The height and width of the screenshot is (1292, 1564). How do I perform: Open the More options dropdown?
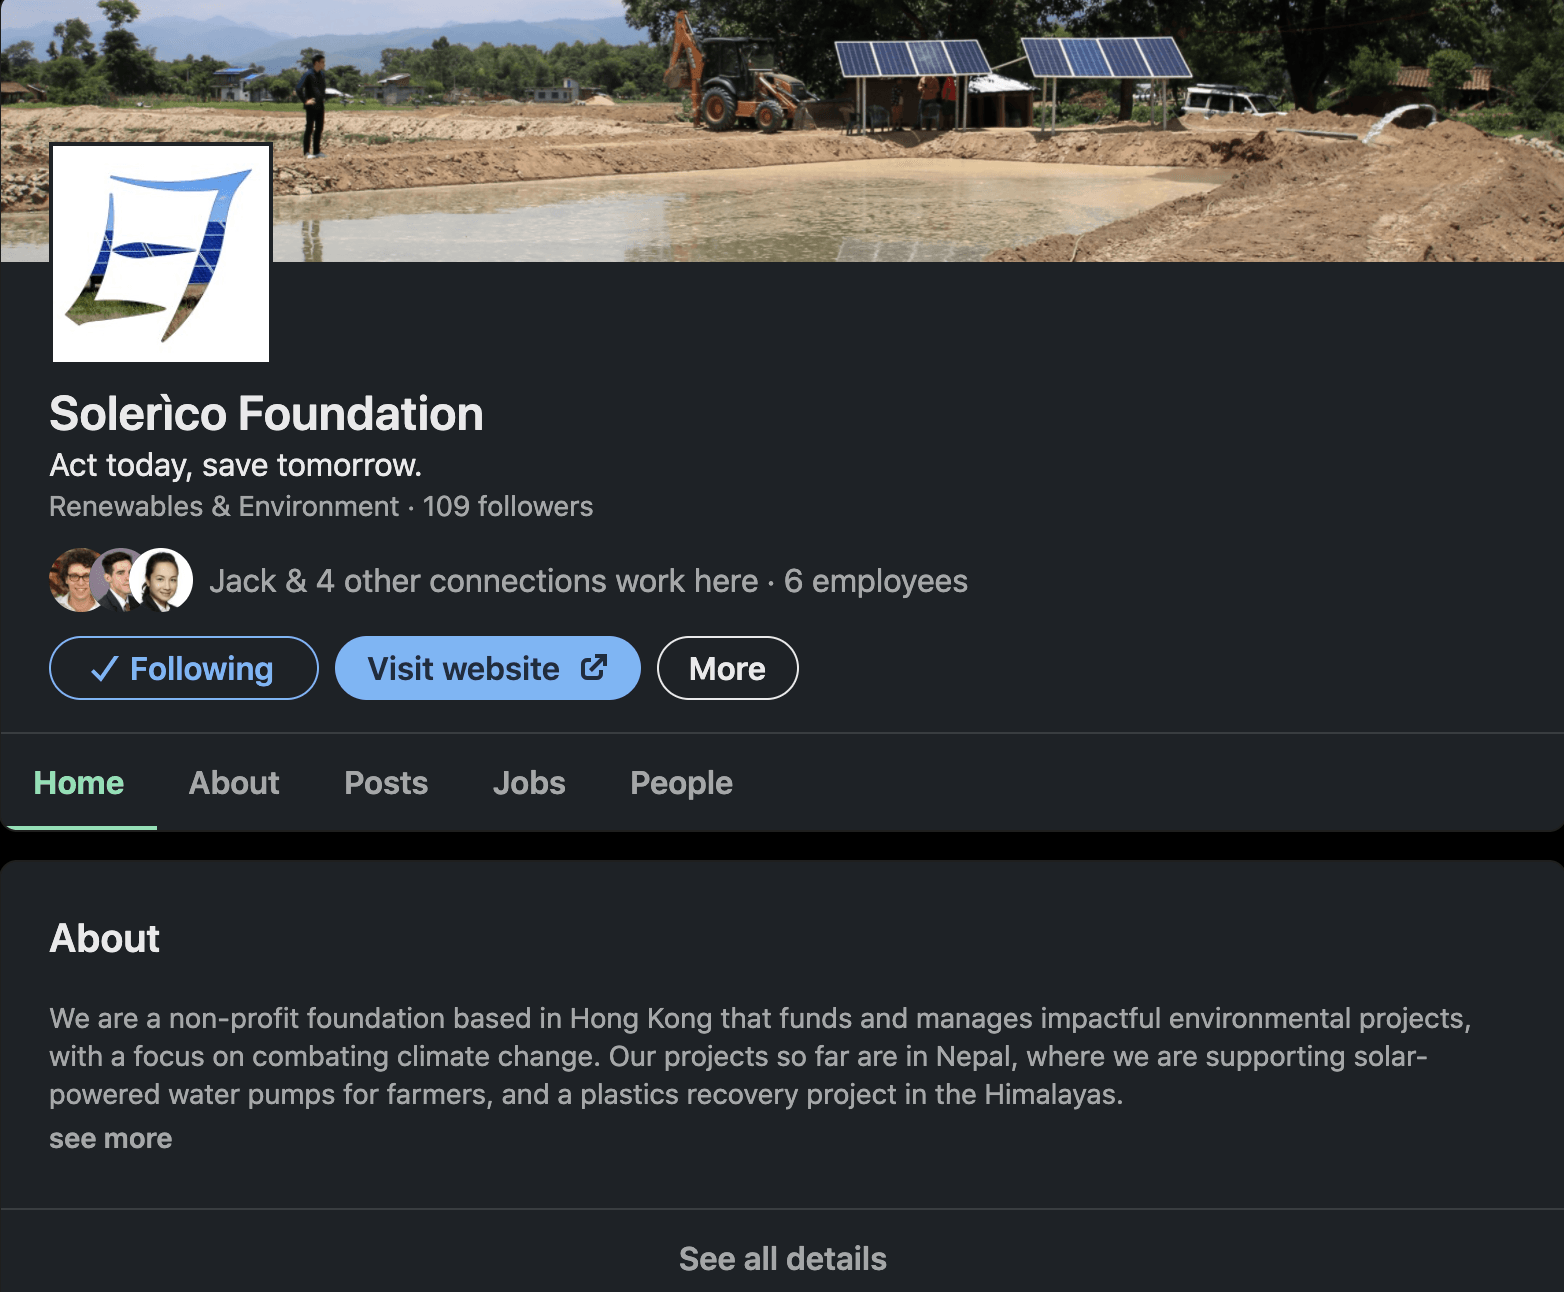pyautogui.click(x=727, y=668)
